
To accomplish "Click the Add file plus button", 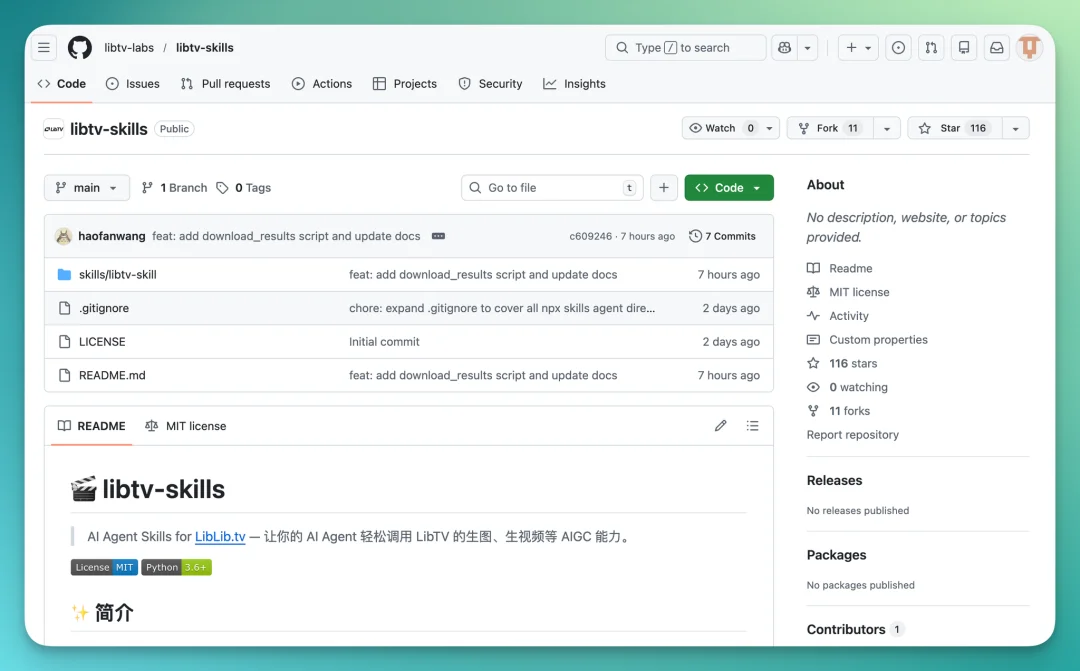I will pos(663,188).
